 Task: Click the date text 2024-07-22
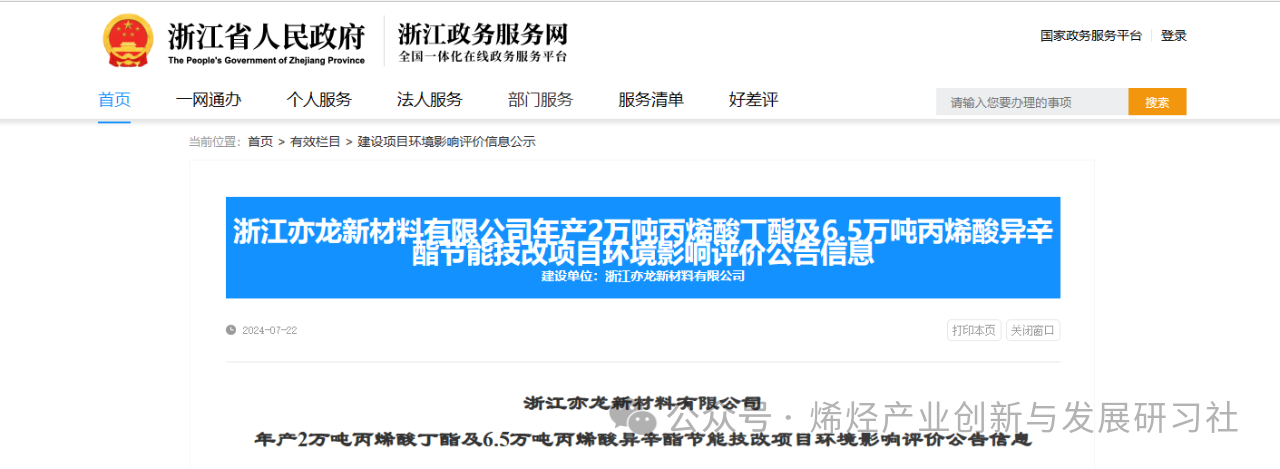point(269,331)
